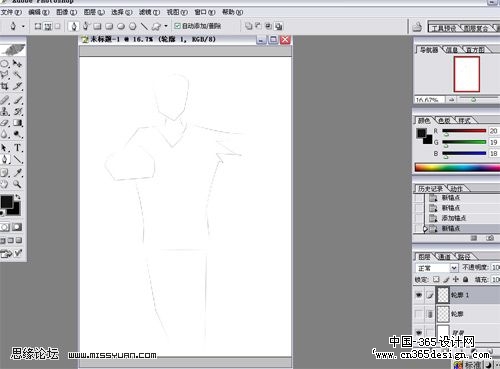Switch to Standard edit mode
The image size is (500, 369).
pos(5,227)
